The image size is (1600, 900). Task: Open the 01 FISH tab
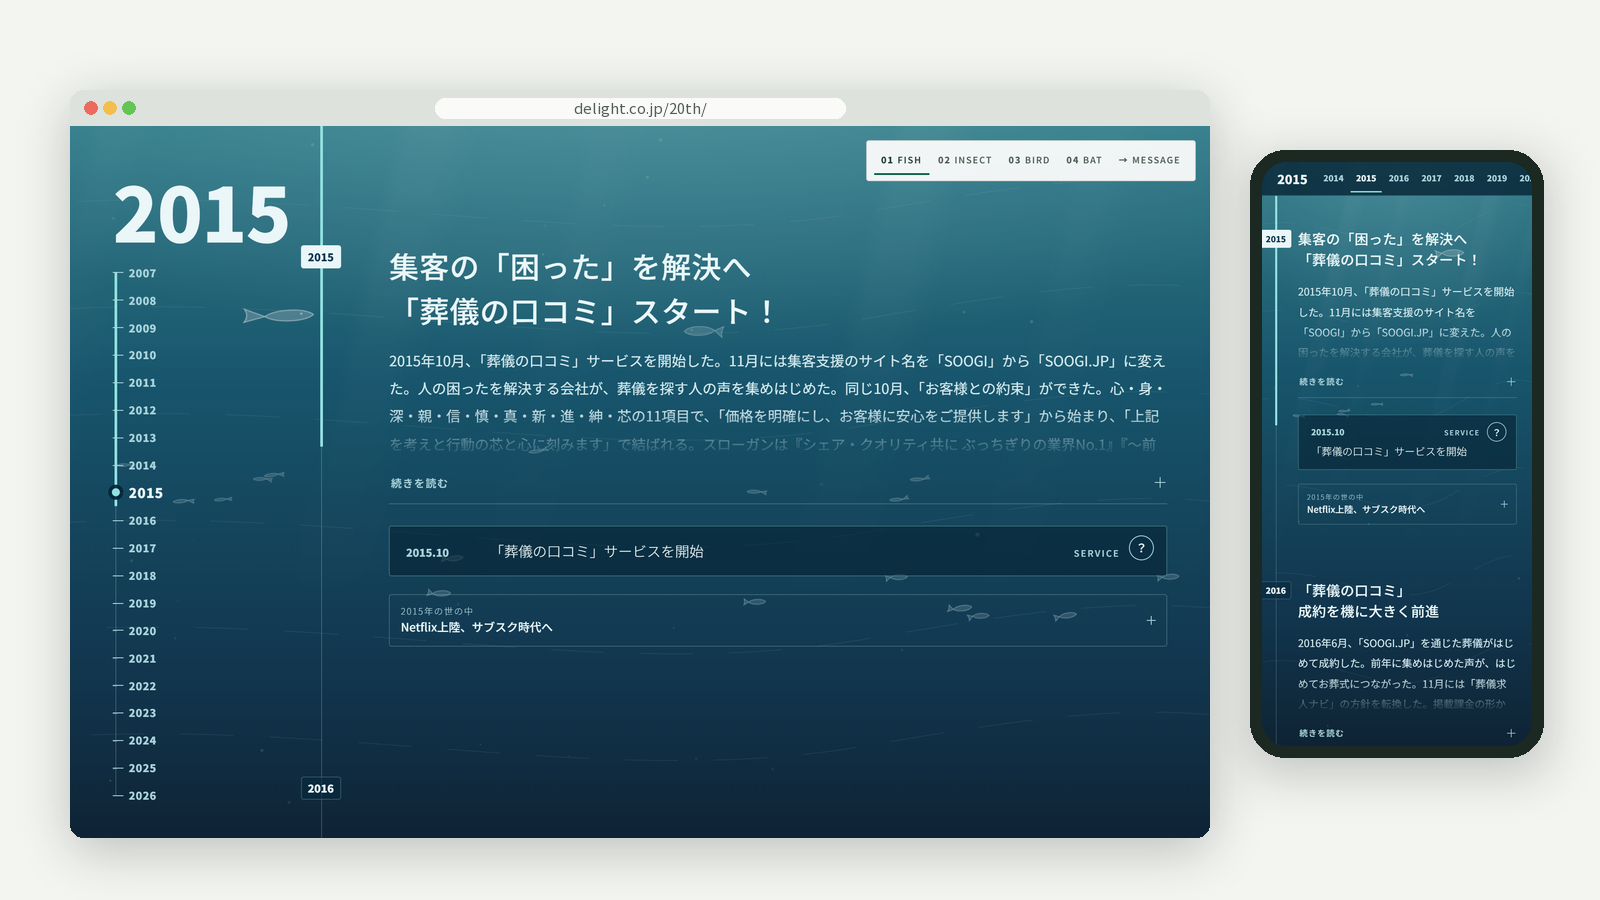(x=901, y=160)
